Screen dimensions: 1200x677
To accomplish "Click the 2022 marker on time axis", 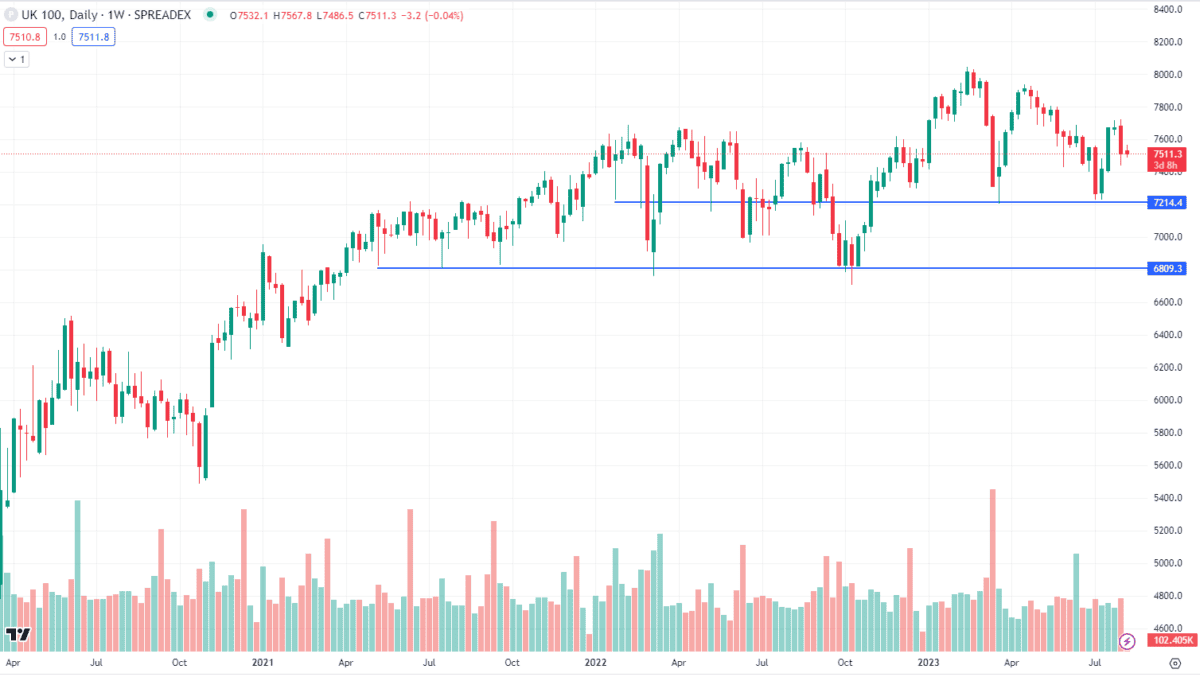I will pyautogui.click(x=595, y=662).
